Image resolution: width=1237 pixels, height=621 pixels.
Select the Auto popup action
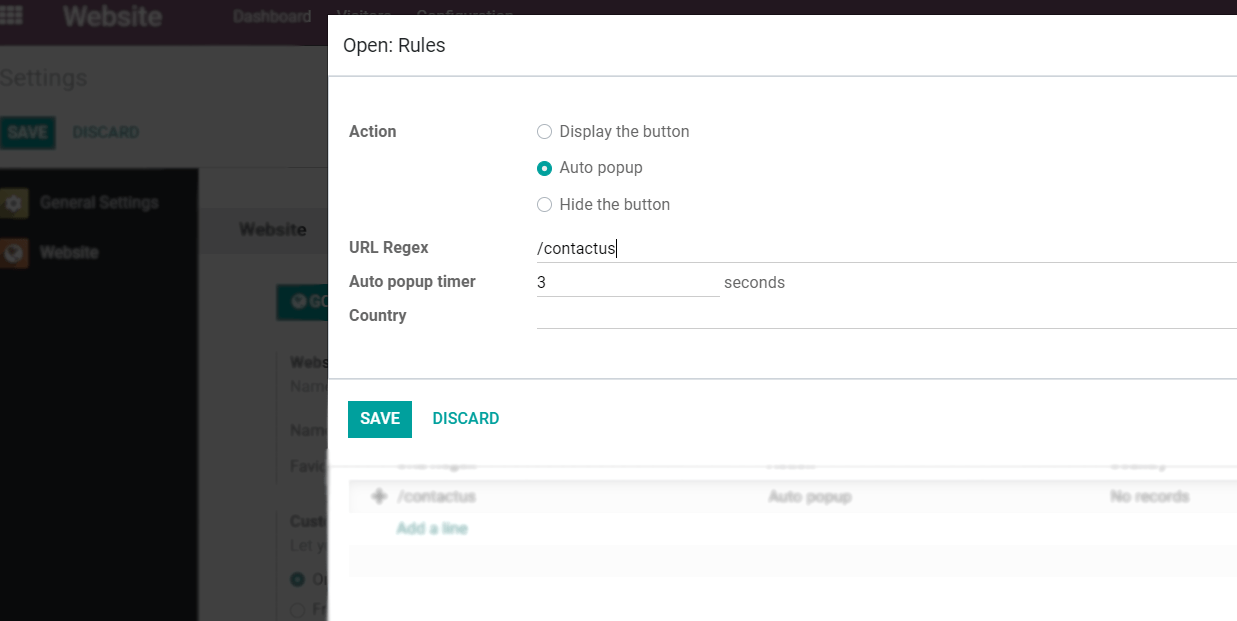coord(544,168)
